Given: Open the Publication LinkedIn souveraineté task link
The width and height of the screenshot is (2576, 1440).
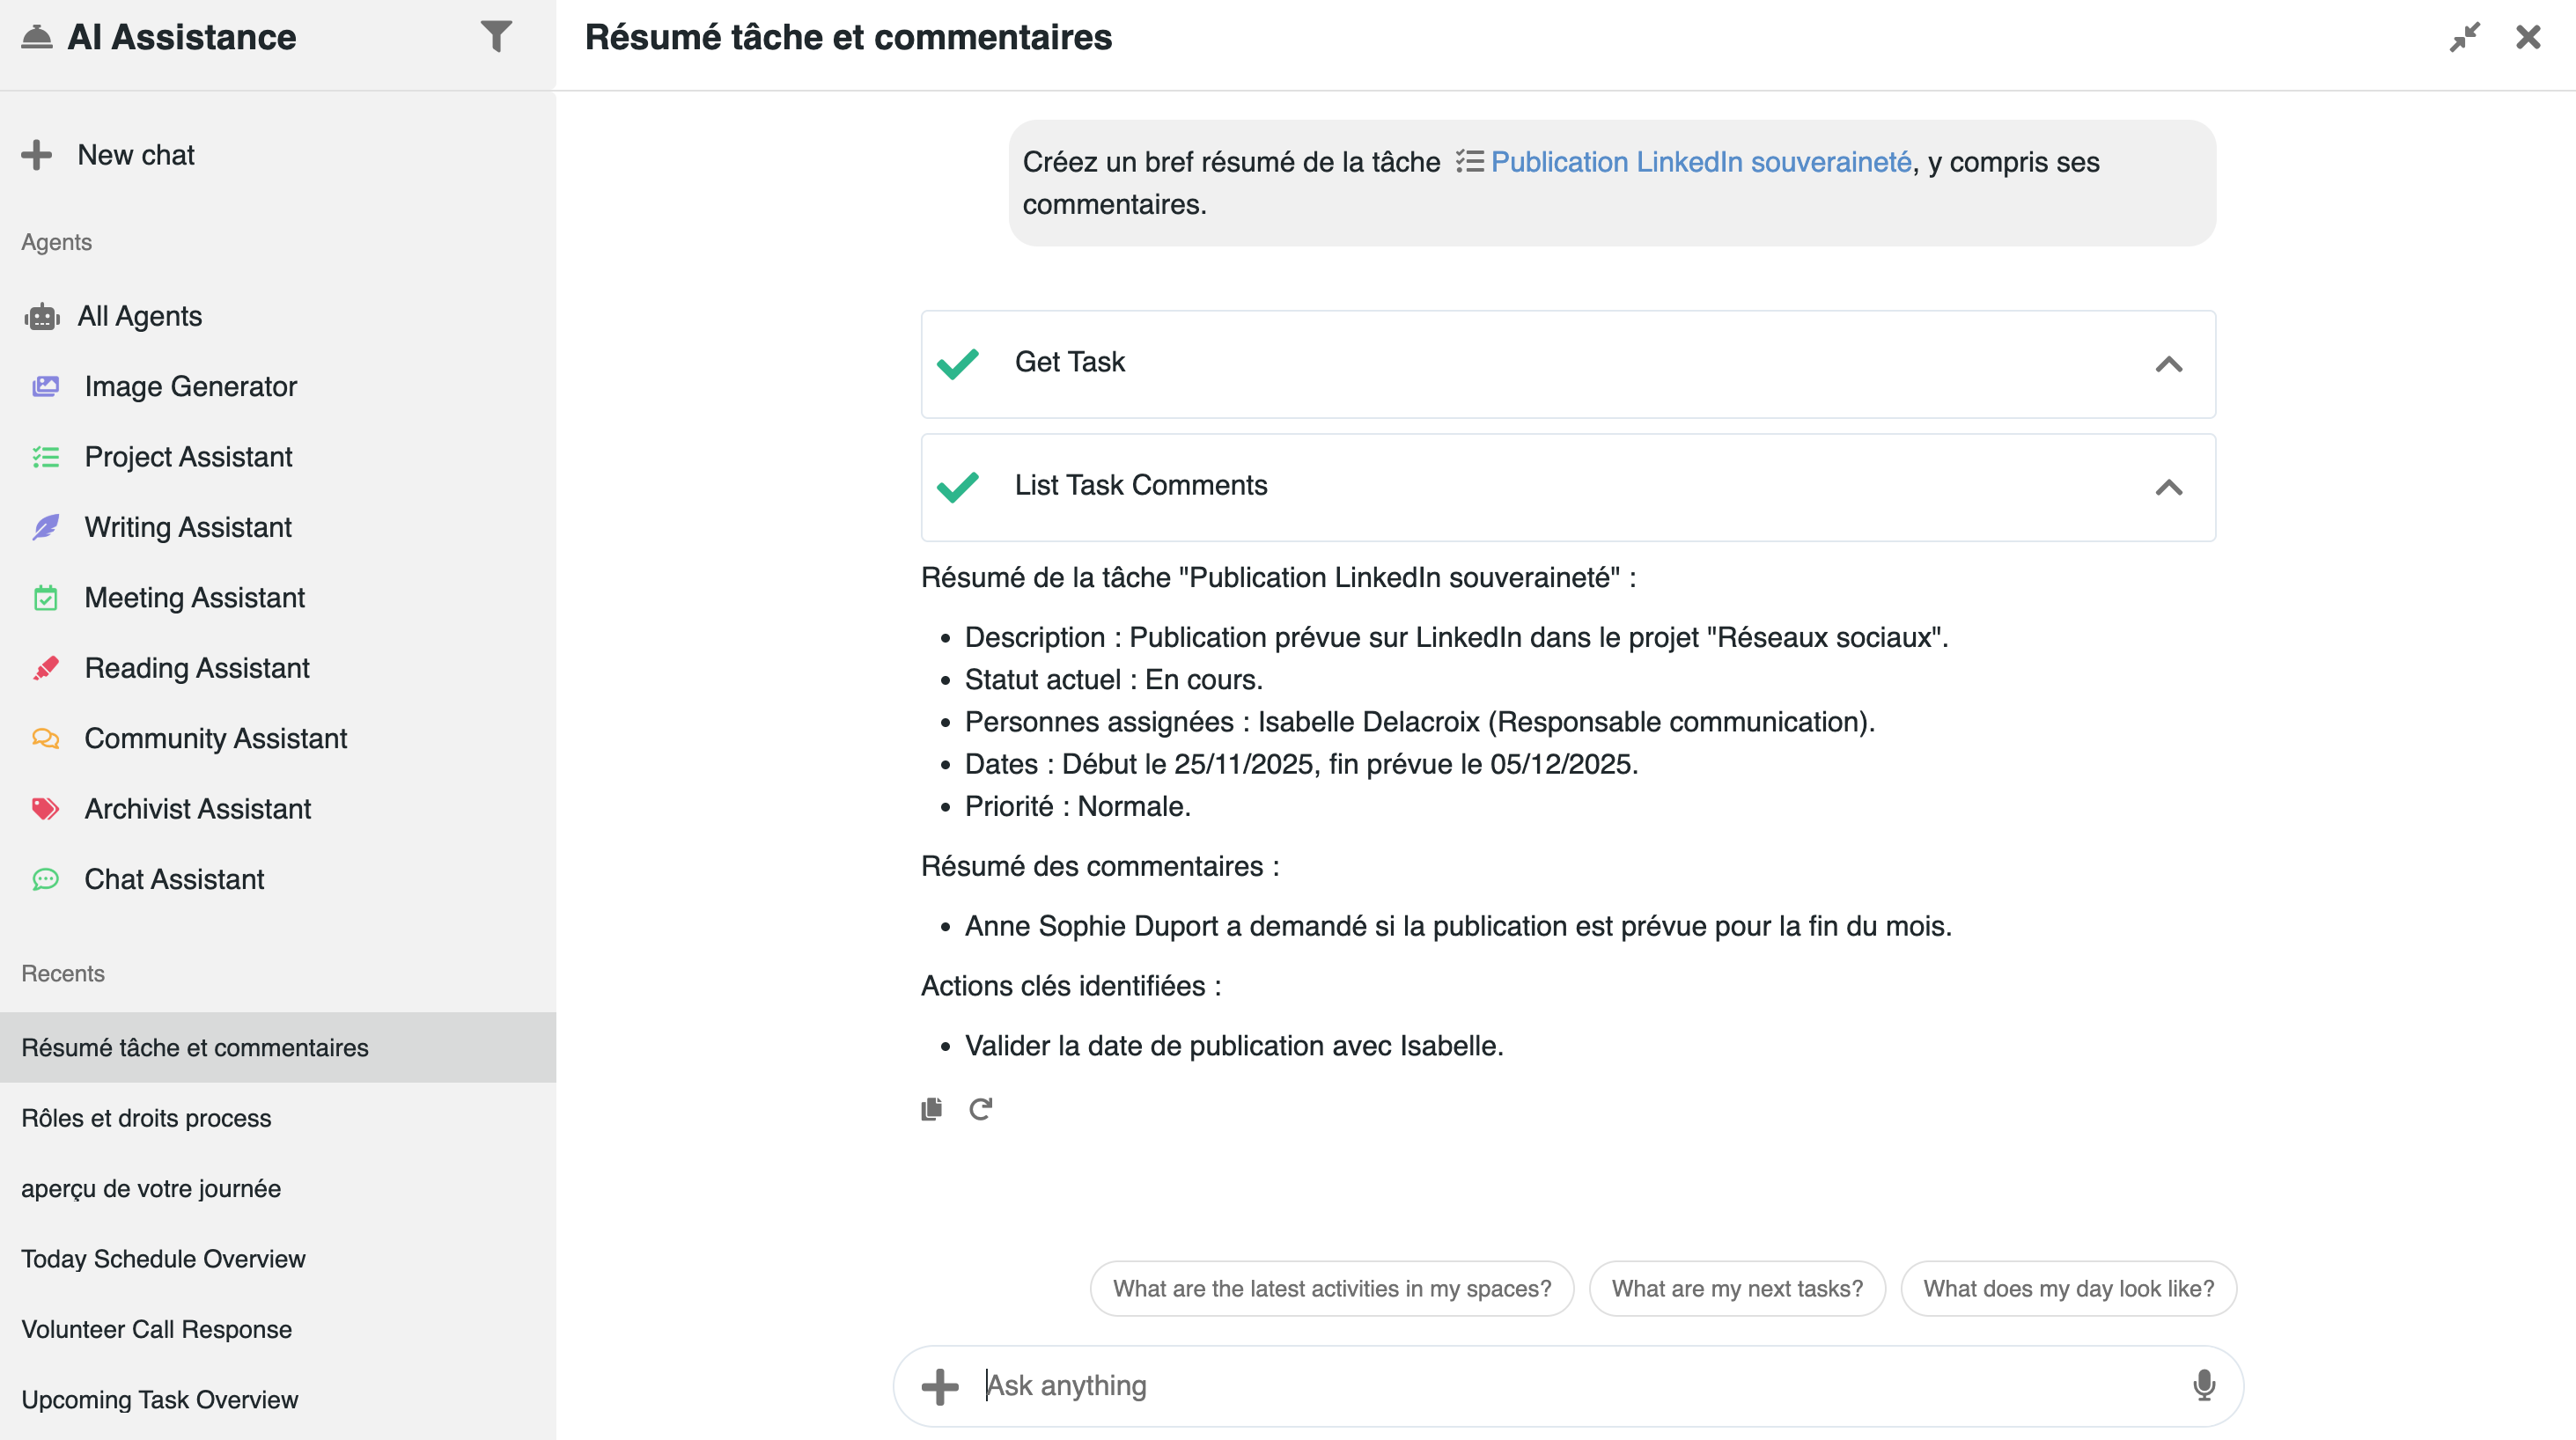Looking at the screenshot, I should click(x=1700, y=162).
